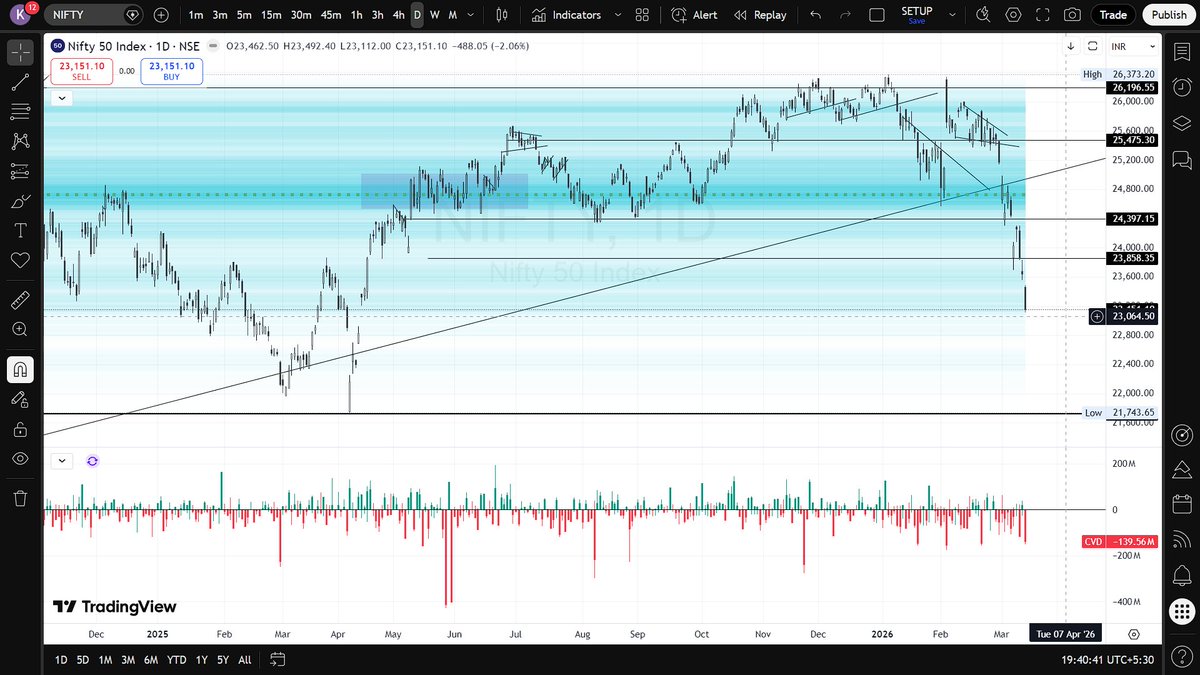Open the forecasting and measurement tools

pyautogui.click(x=20, y=171)
